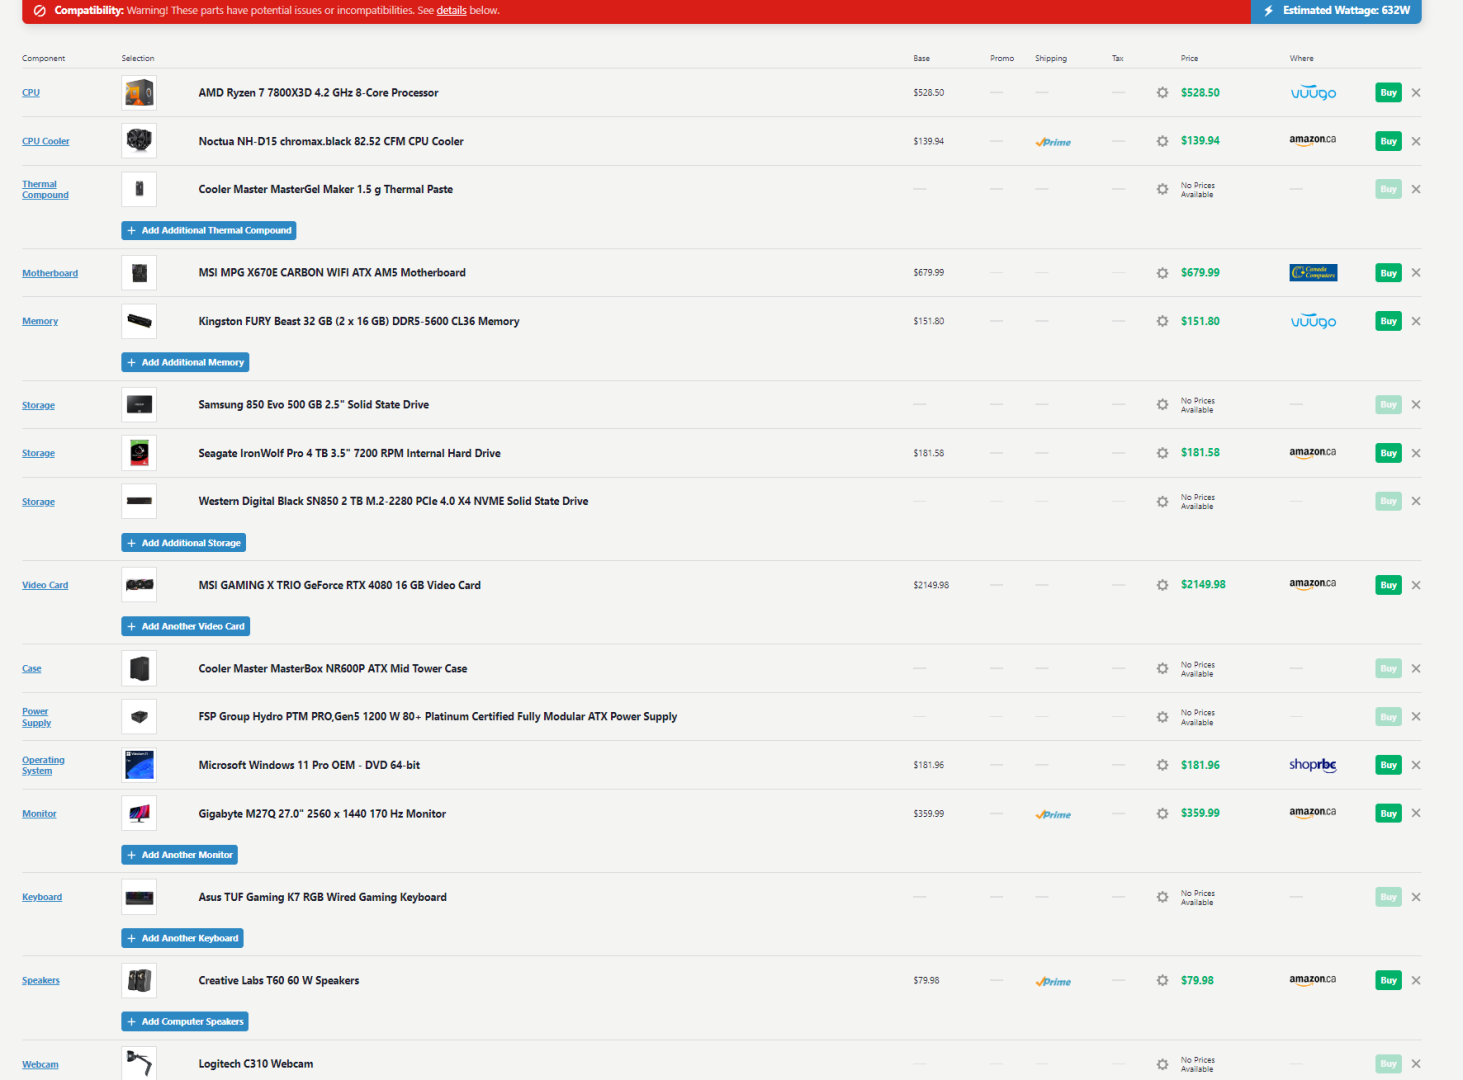Open gear options for Windows 11 Pro OEM
Viewport: 1463px width, 1080px height.
click(1162, 765)
